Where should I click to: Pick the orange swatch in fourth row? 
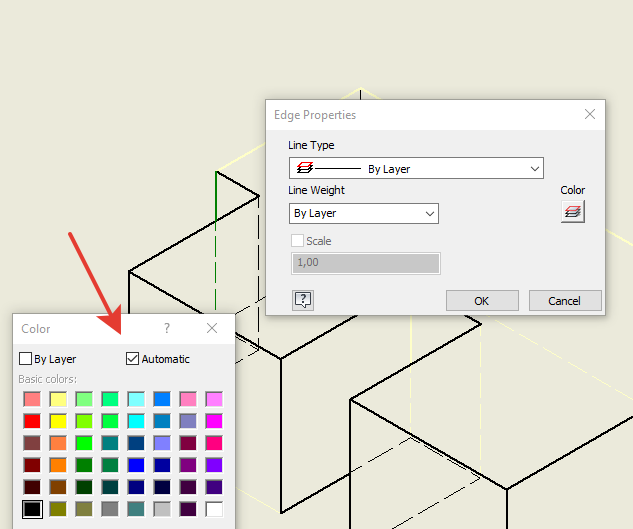pos(58,465)
